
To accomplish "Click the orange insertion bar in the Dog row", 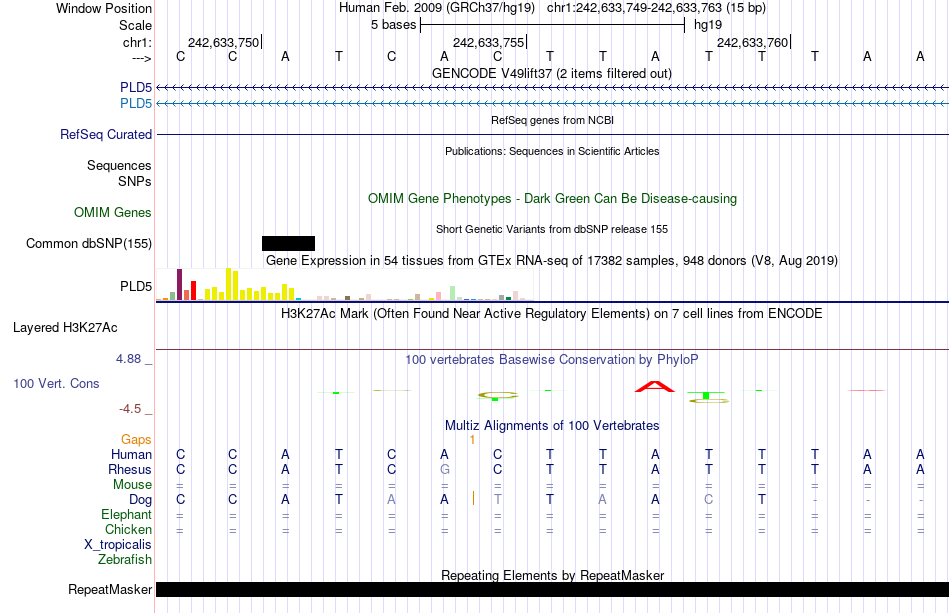I will coord(473,499).
